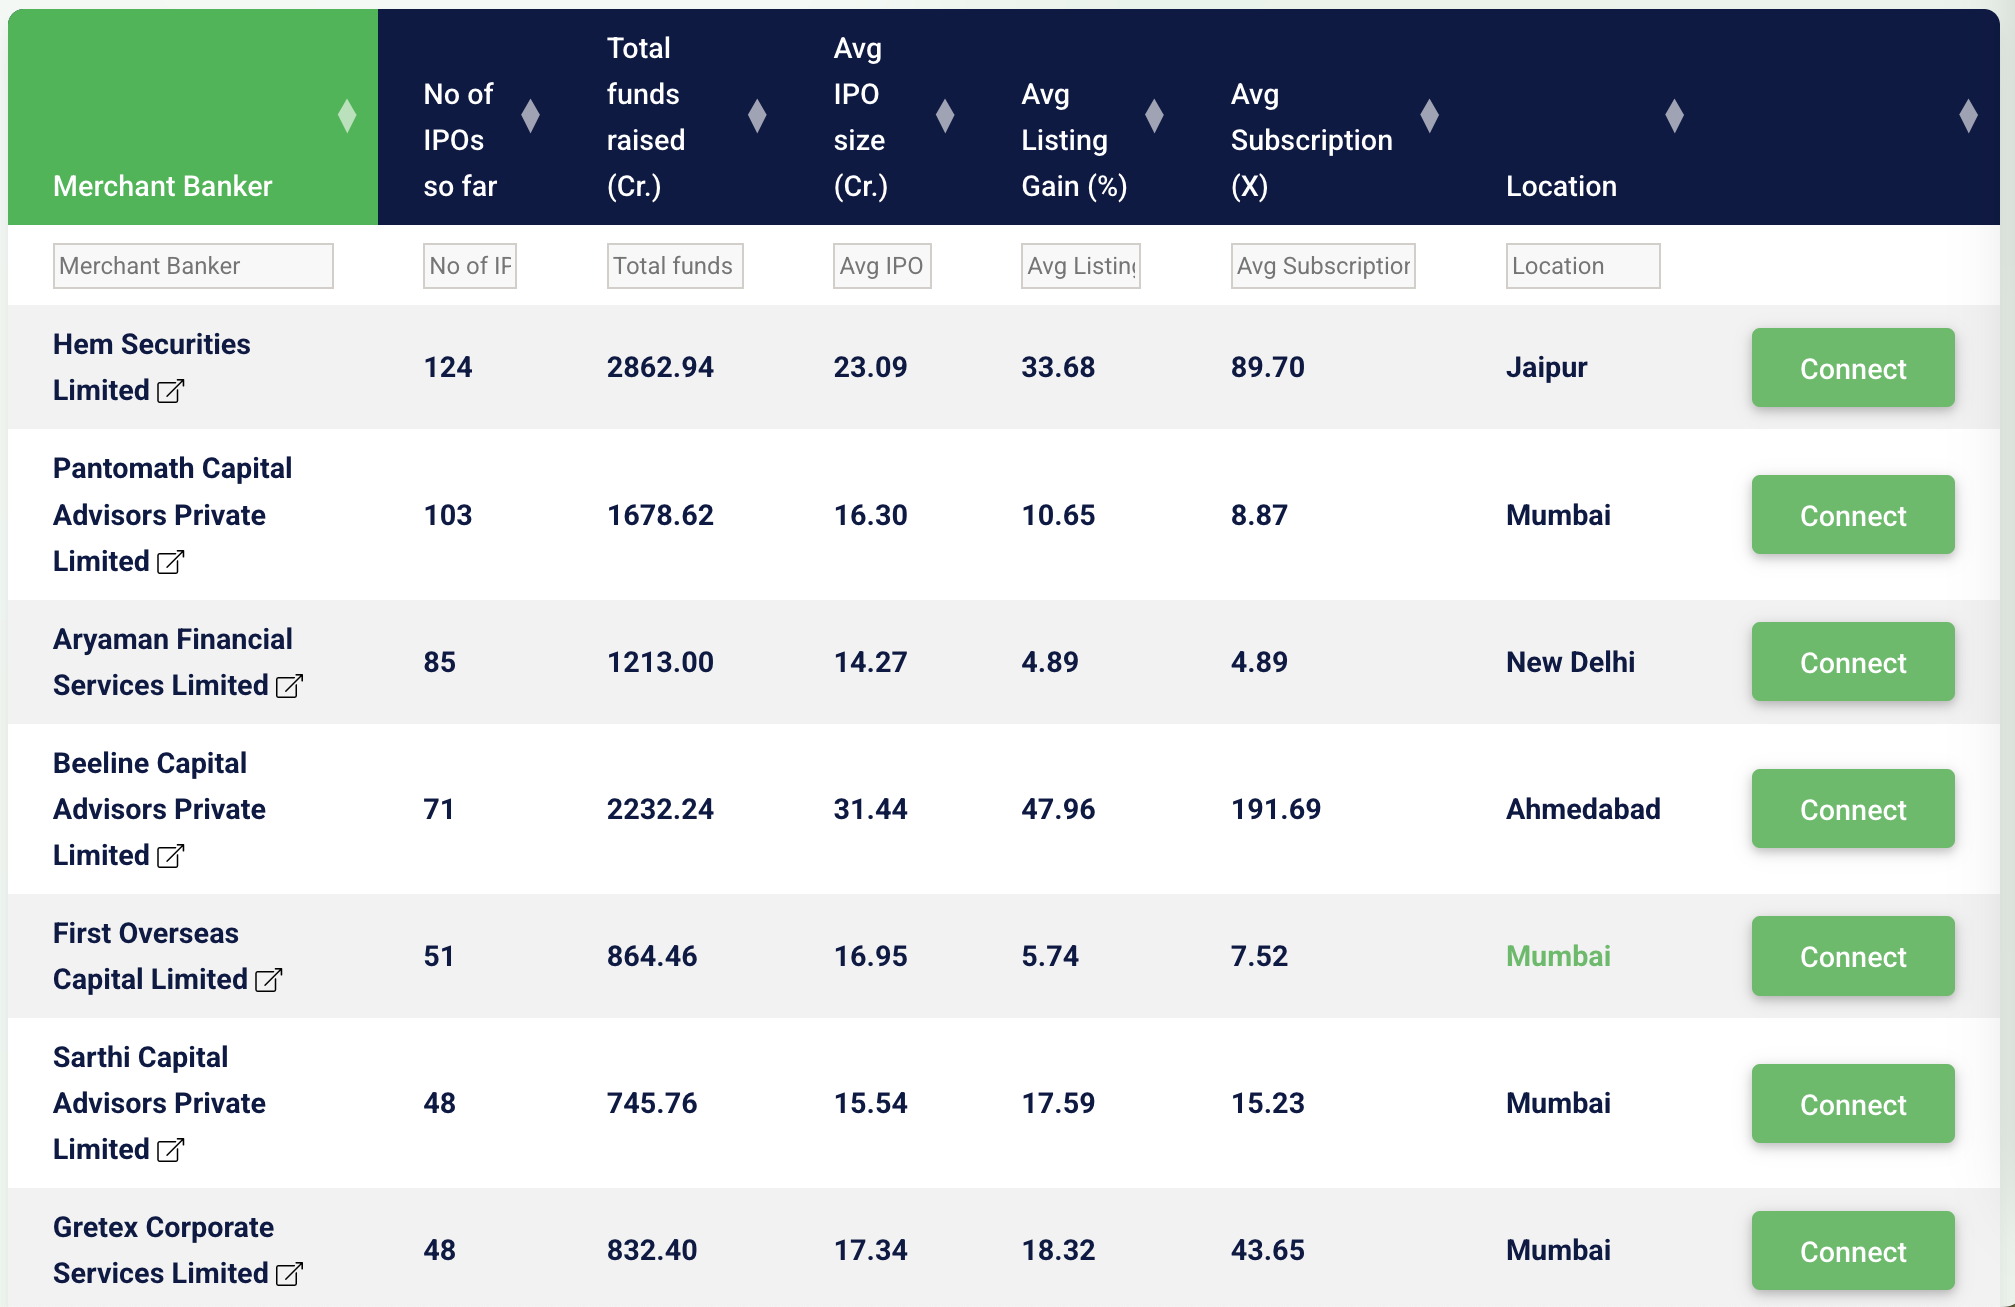Viewport: 2015px width, 1307px height.
Task: Open First Overseas Capital external link icon
Action: [269, 980]
